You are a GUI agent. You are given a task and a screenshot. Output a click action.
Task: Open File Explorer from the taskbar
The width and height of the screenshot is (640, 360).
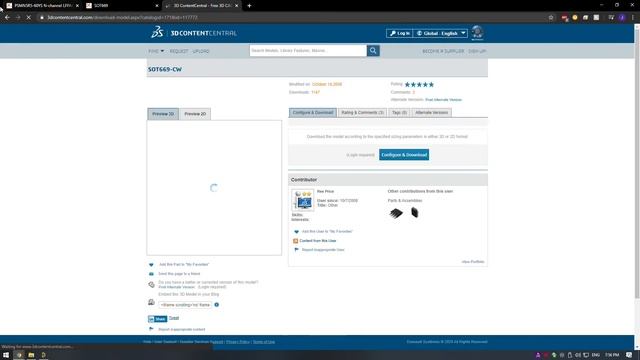[x=31, y=355]
